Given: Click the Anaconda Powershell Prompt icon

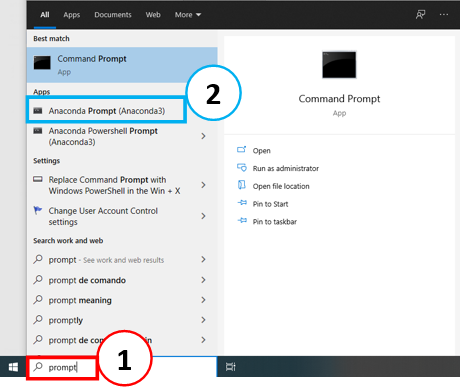Looking at the screenshot, I should tap(38, 131).
